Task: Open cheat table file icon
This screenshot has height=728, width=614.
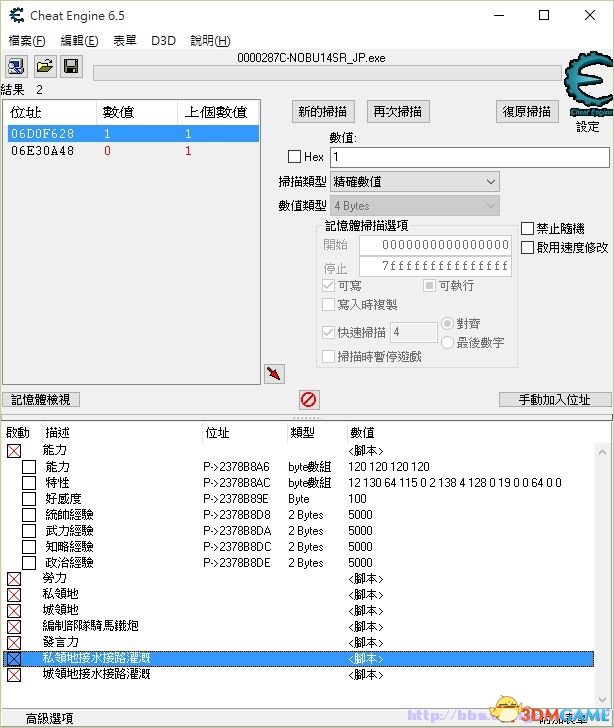Action: [x=45, y=66]
